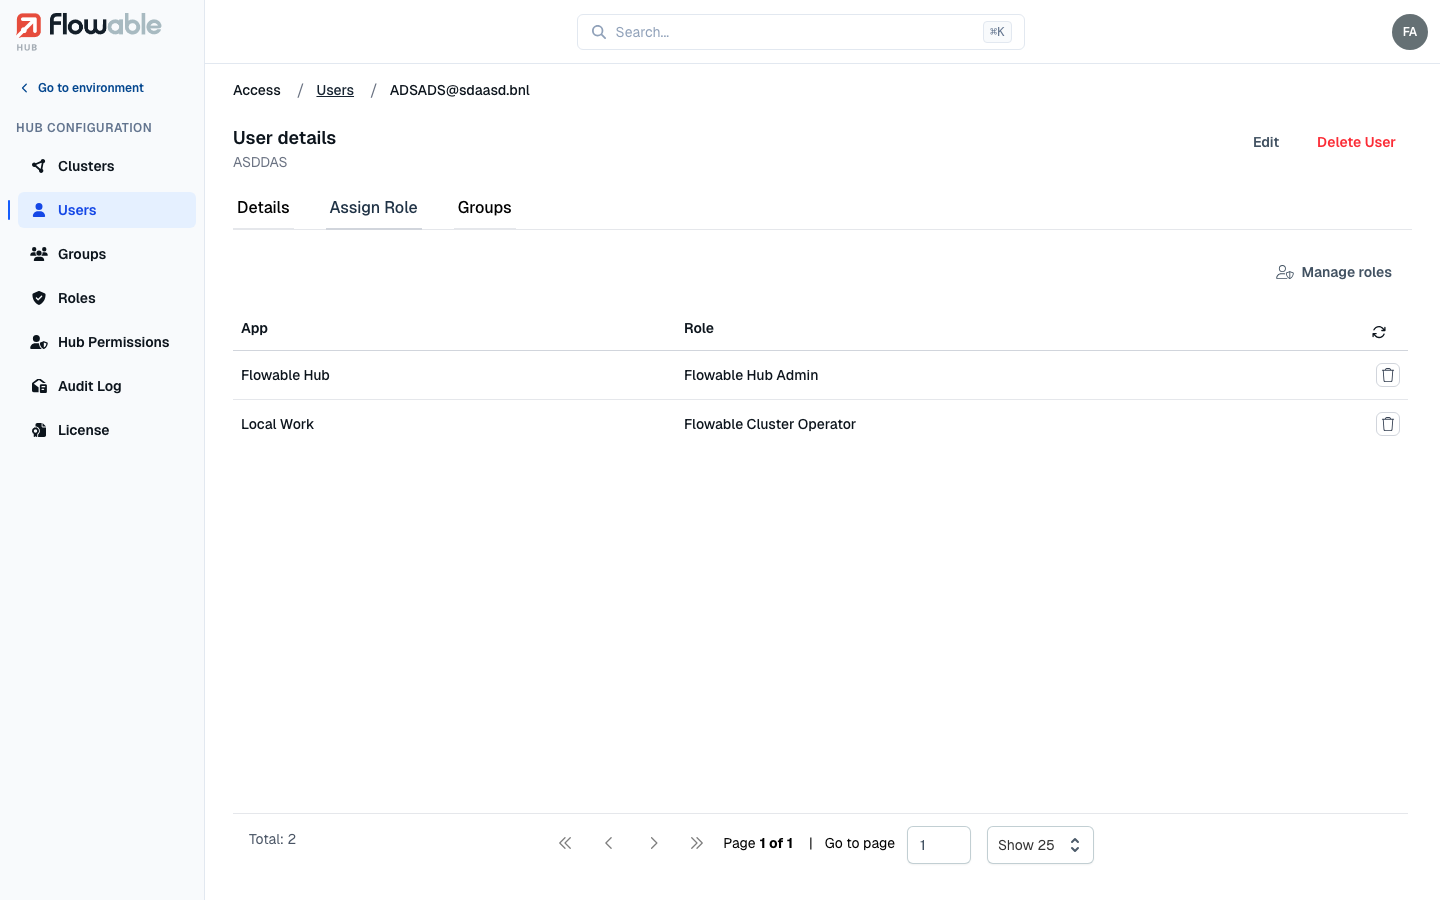
Task: Select Users in the sidebar menu
Action: (x=107, y=210)
